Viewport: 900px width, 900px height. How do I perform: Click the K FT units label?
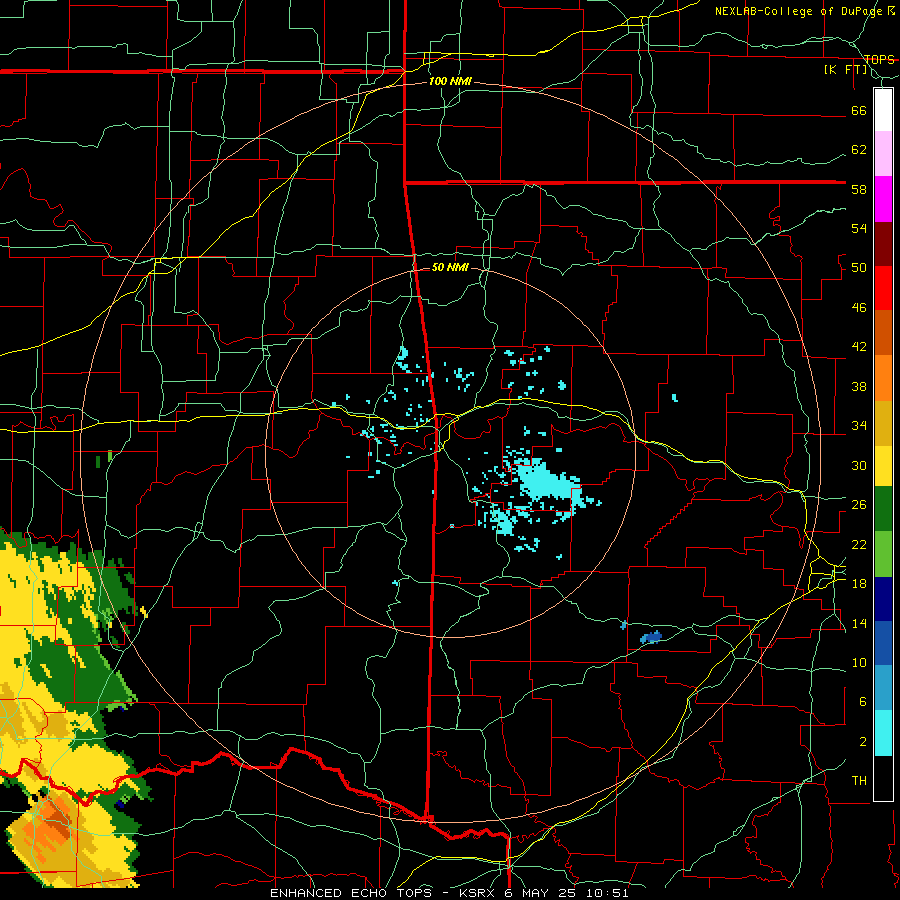coord(846,69)
